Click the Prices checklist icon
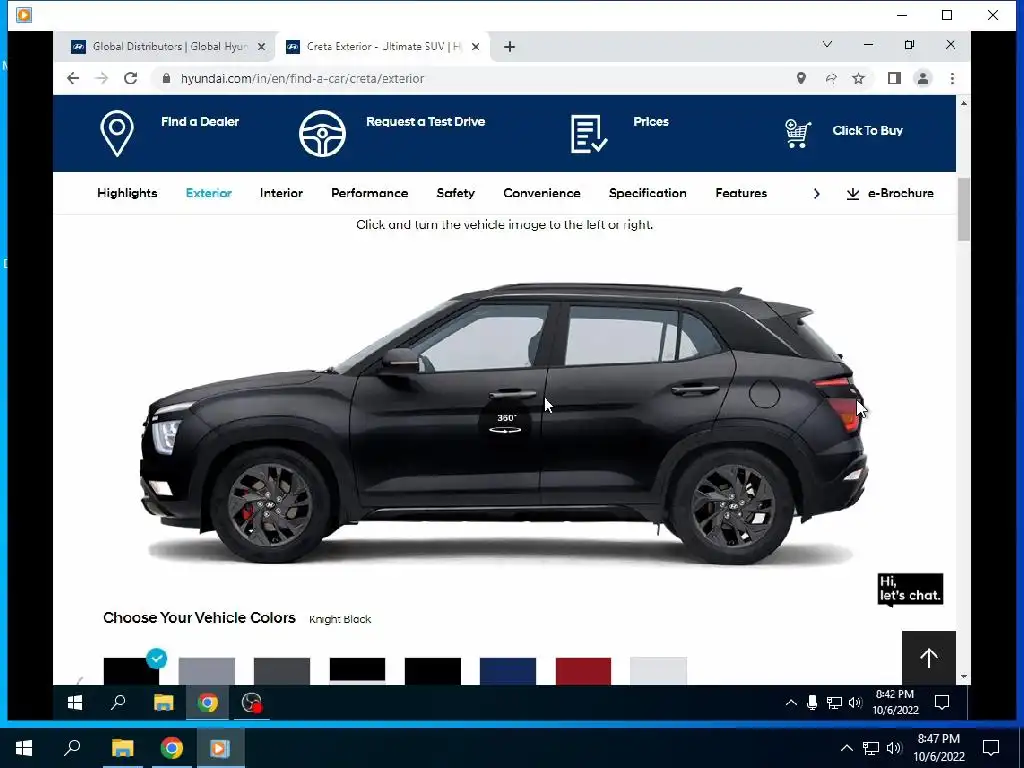Screen dimensions: 1024x768 tap(588, 134)
